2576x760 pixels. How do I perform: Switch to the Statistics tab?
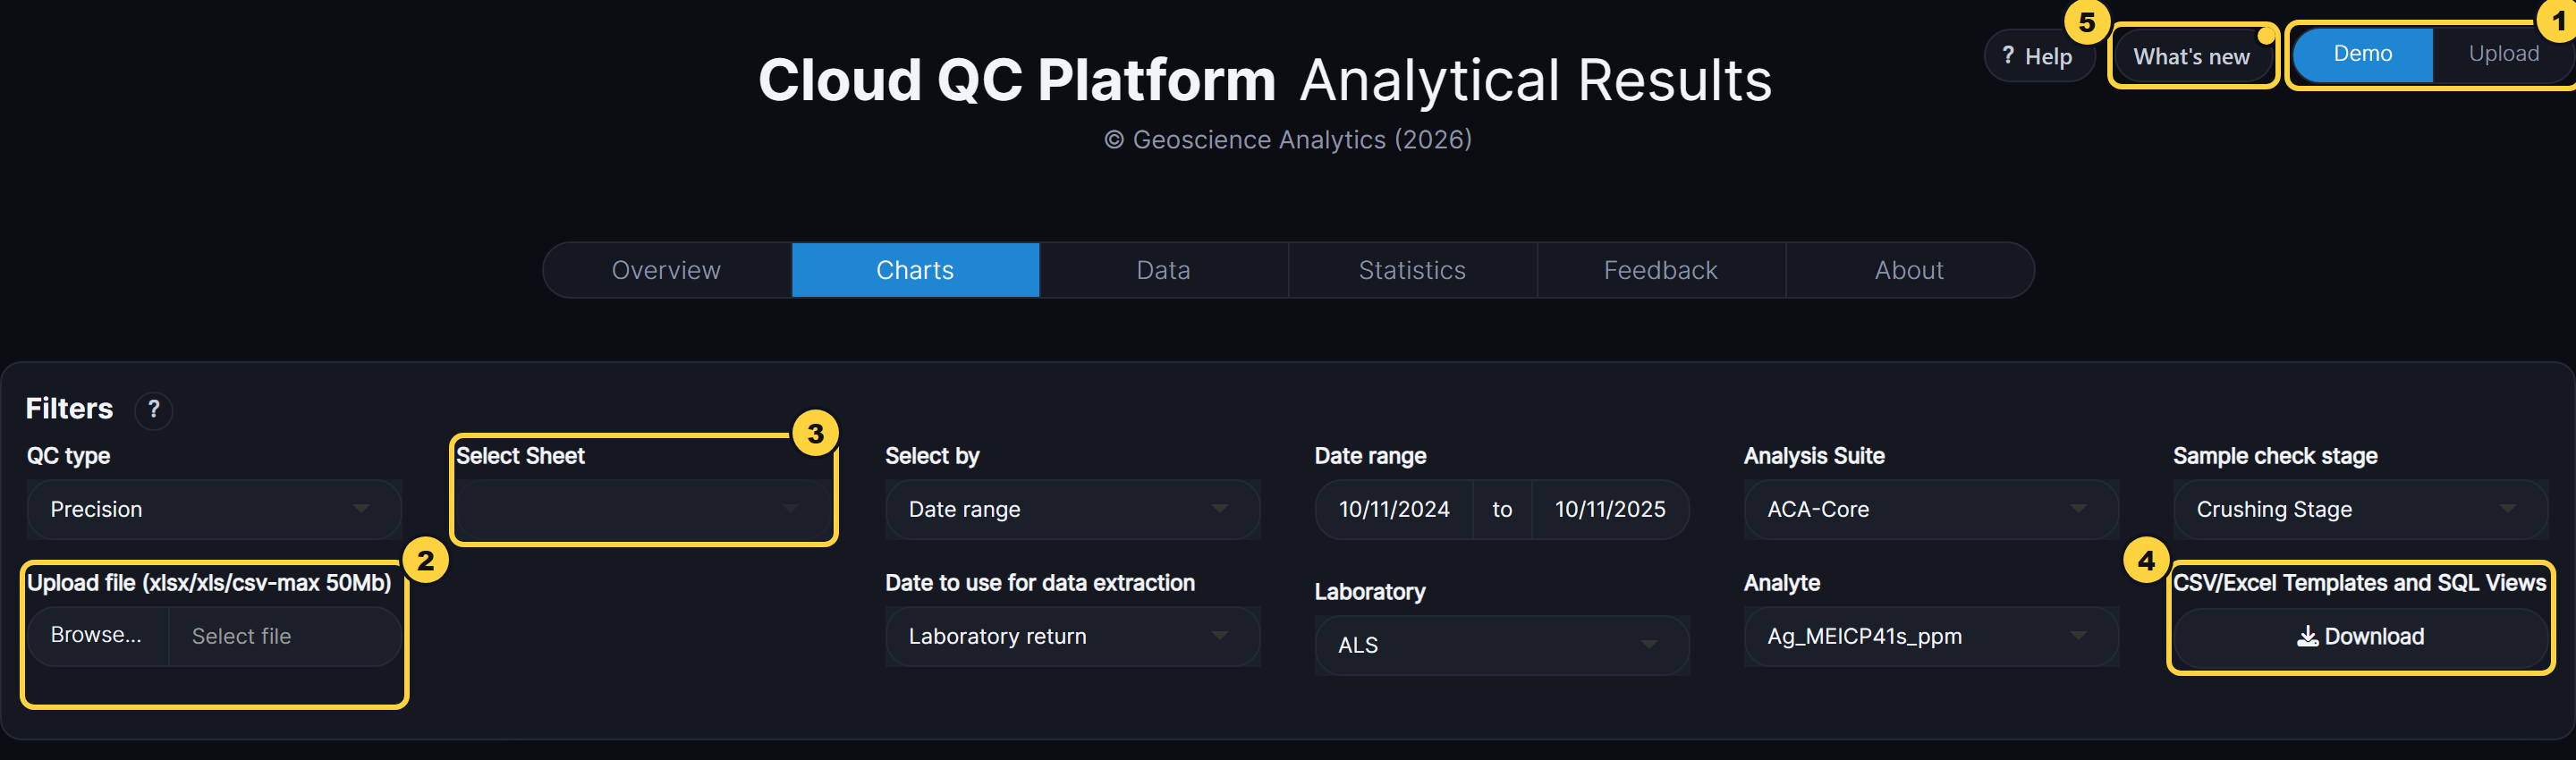(1412, 270)
